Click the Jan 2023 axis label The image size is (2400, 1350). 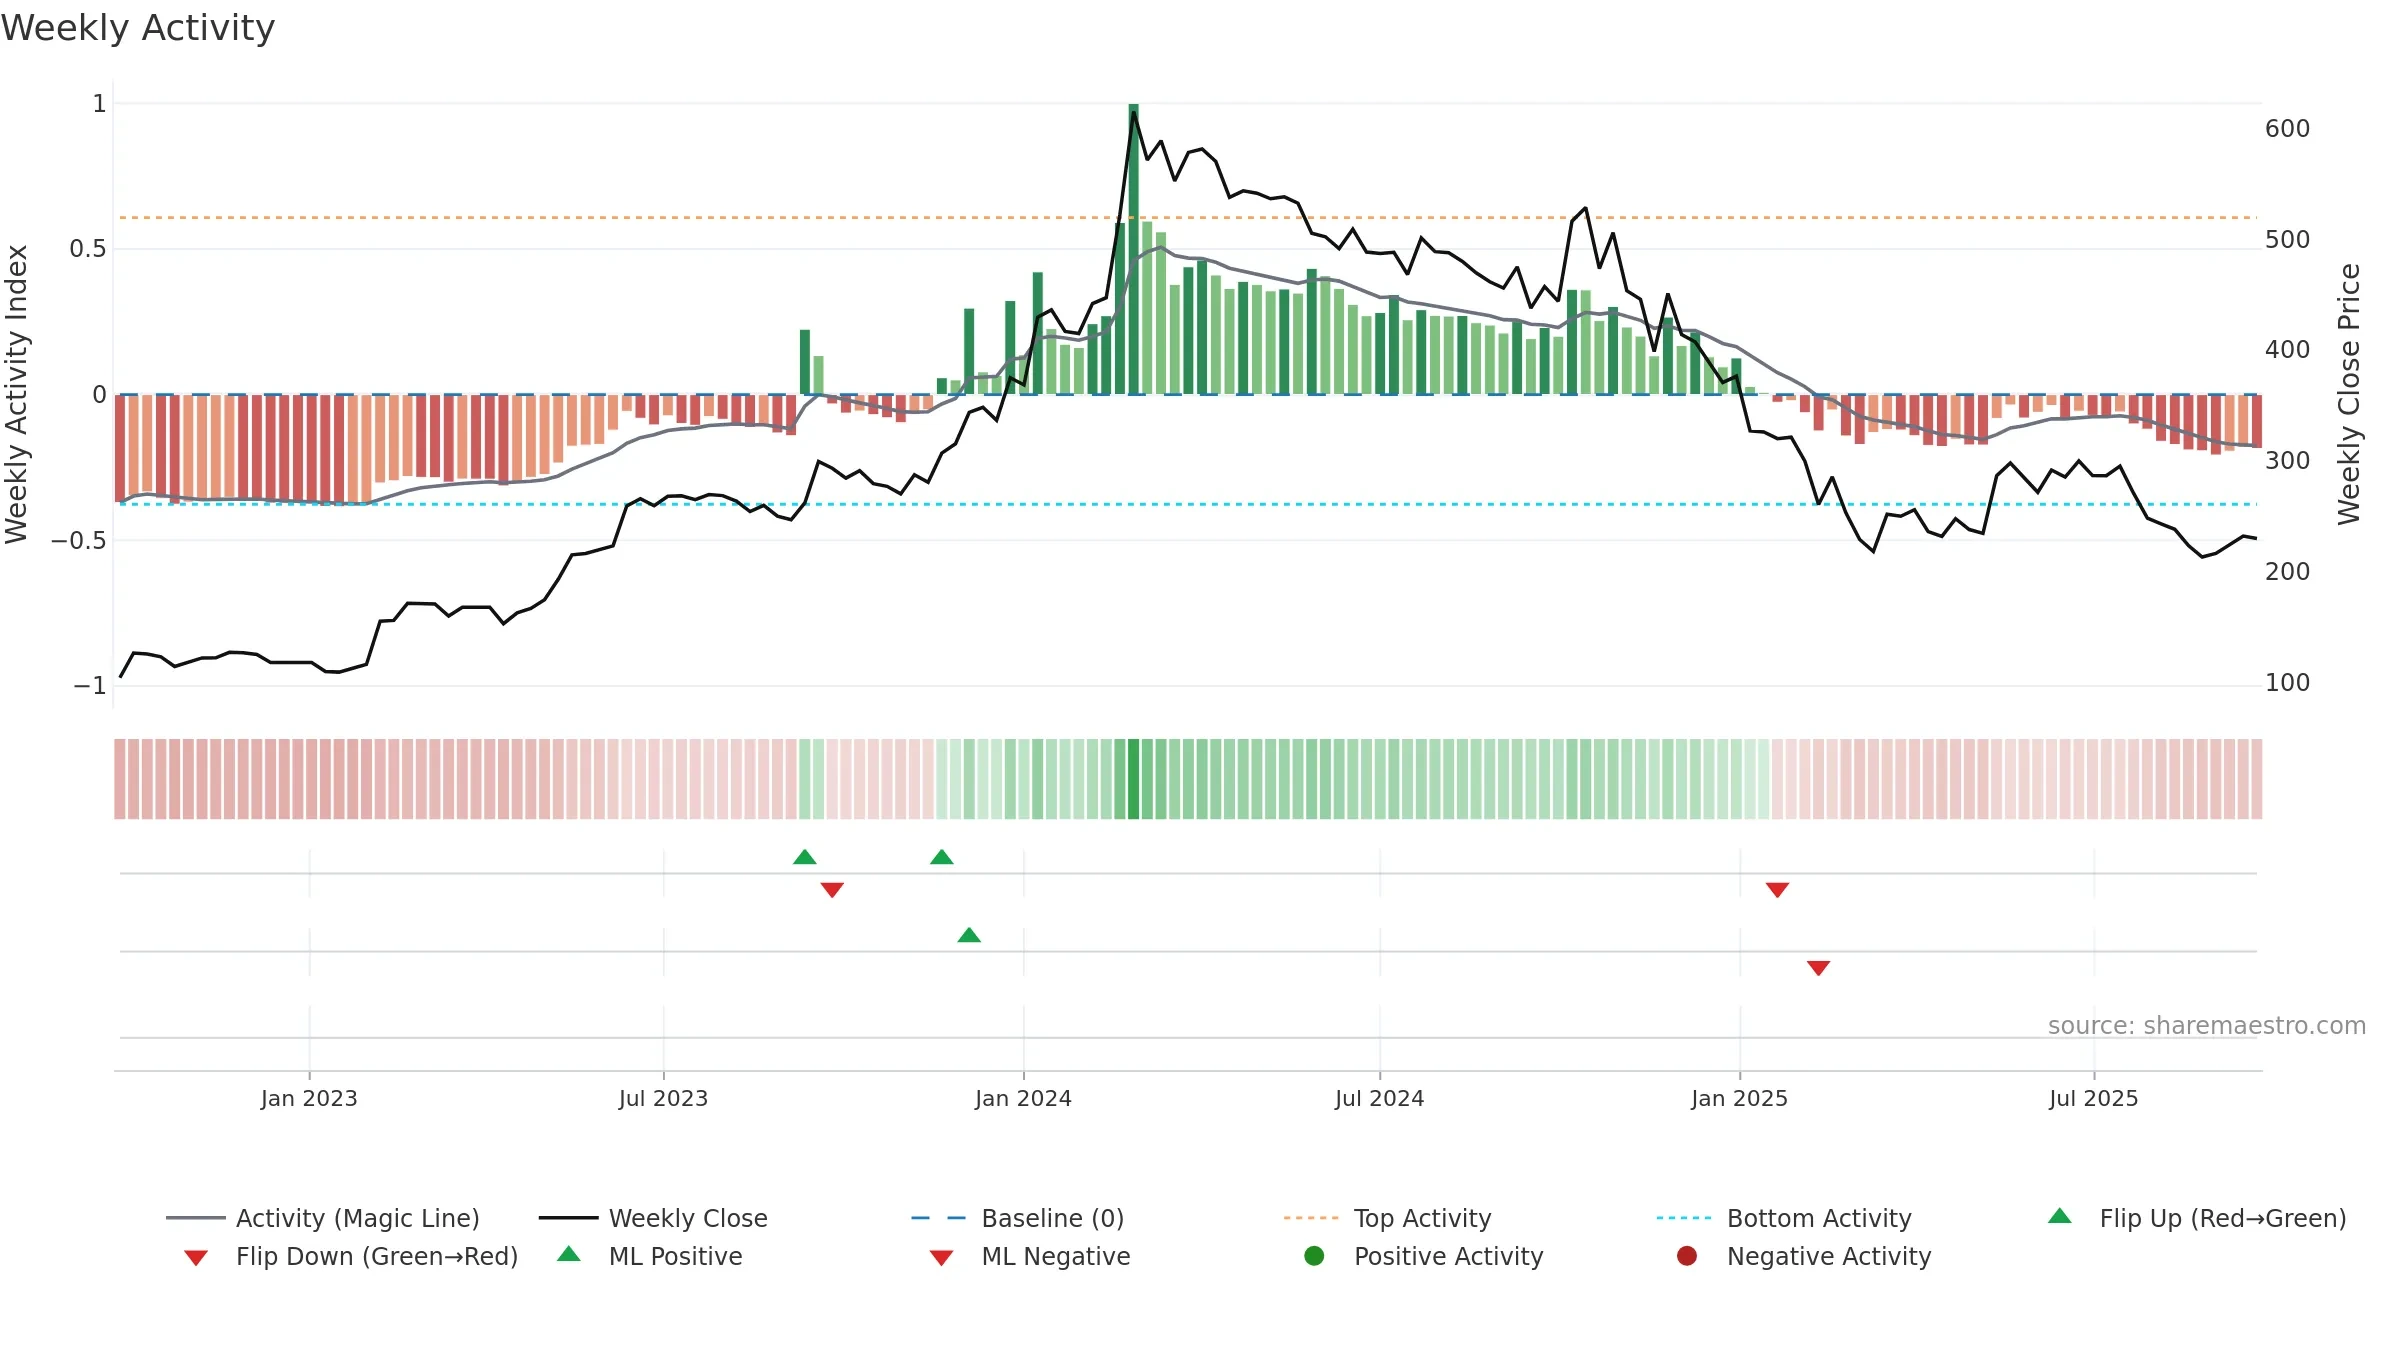(309, 1098)
